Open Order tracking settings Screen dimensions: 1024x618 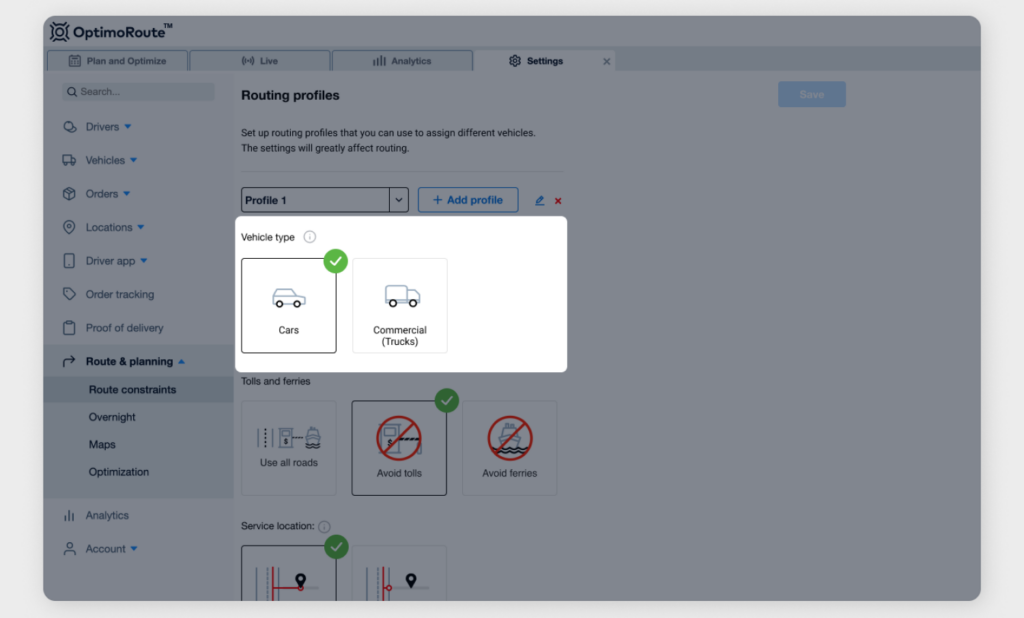tap(120, 295)
